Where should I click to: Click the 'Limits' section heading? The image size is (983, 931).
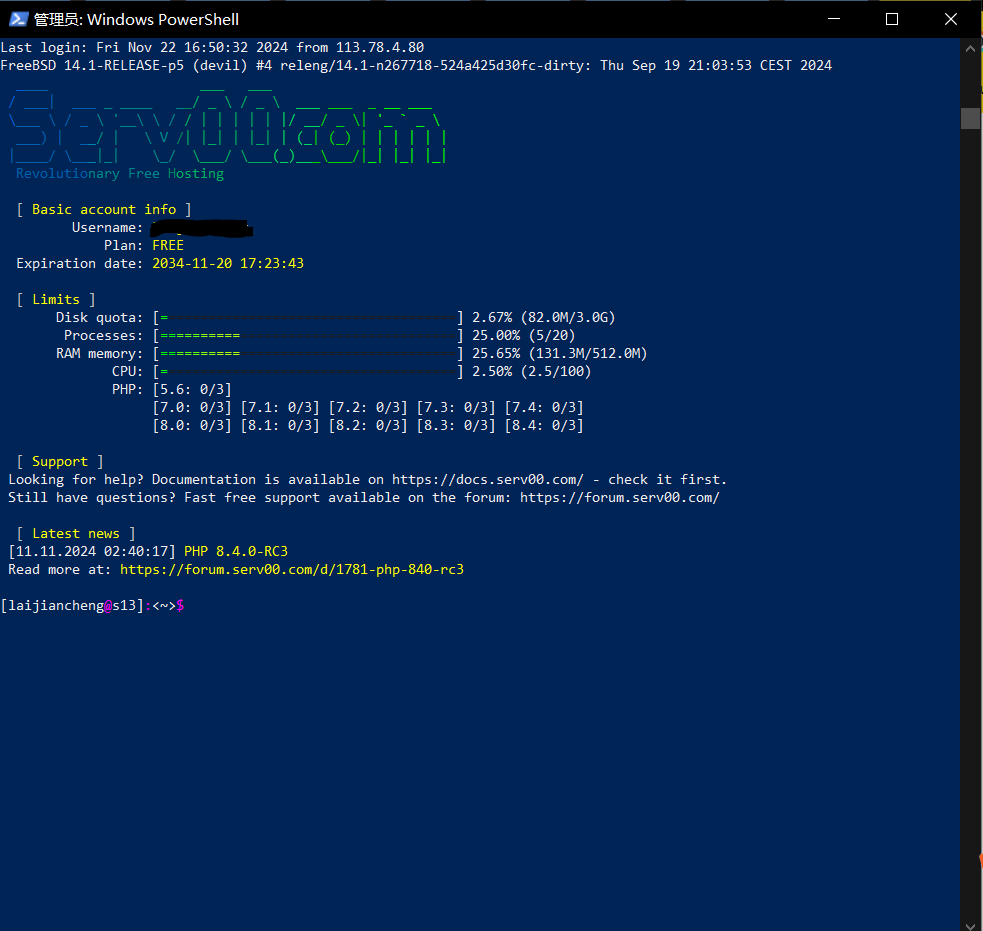[56, 300]
